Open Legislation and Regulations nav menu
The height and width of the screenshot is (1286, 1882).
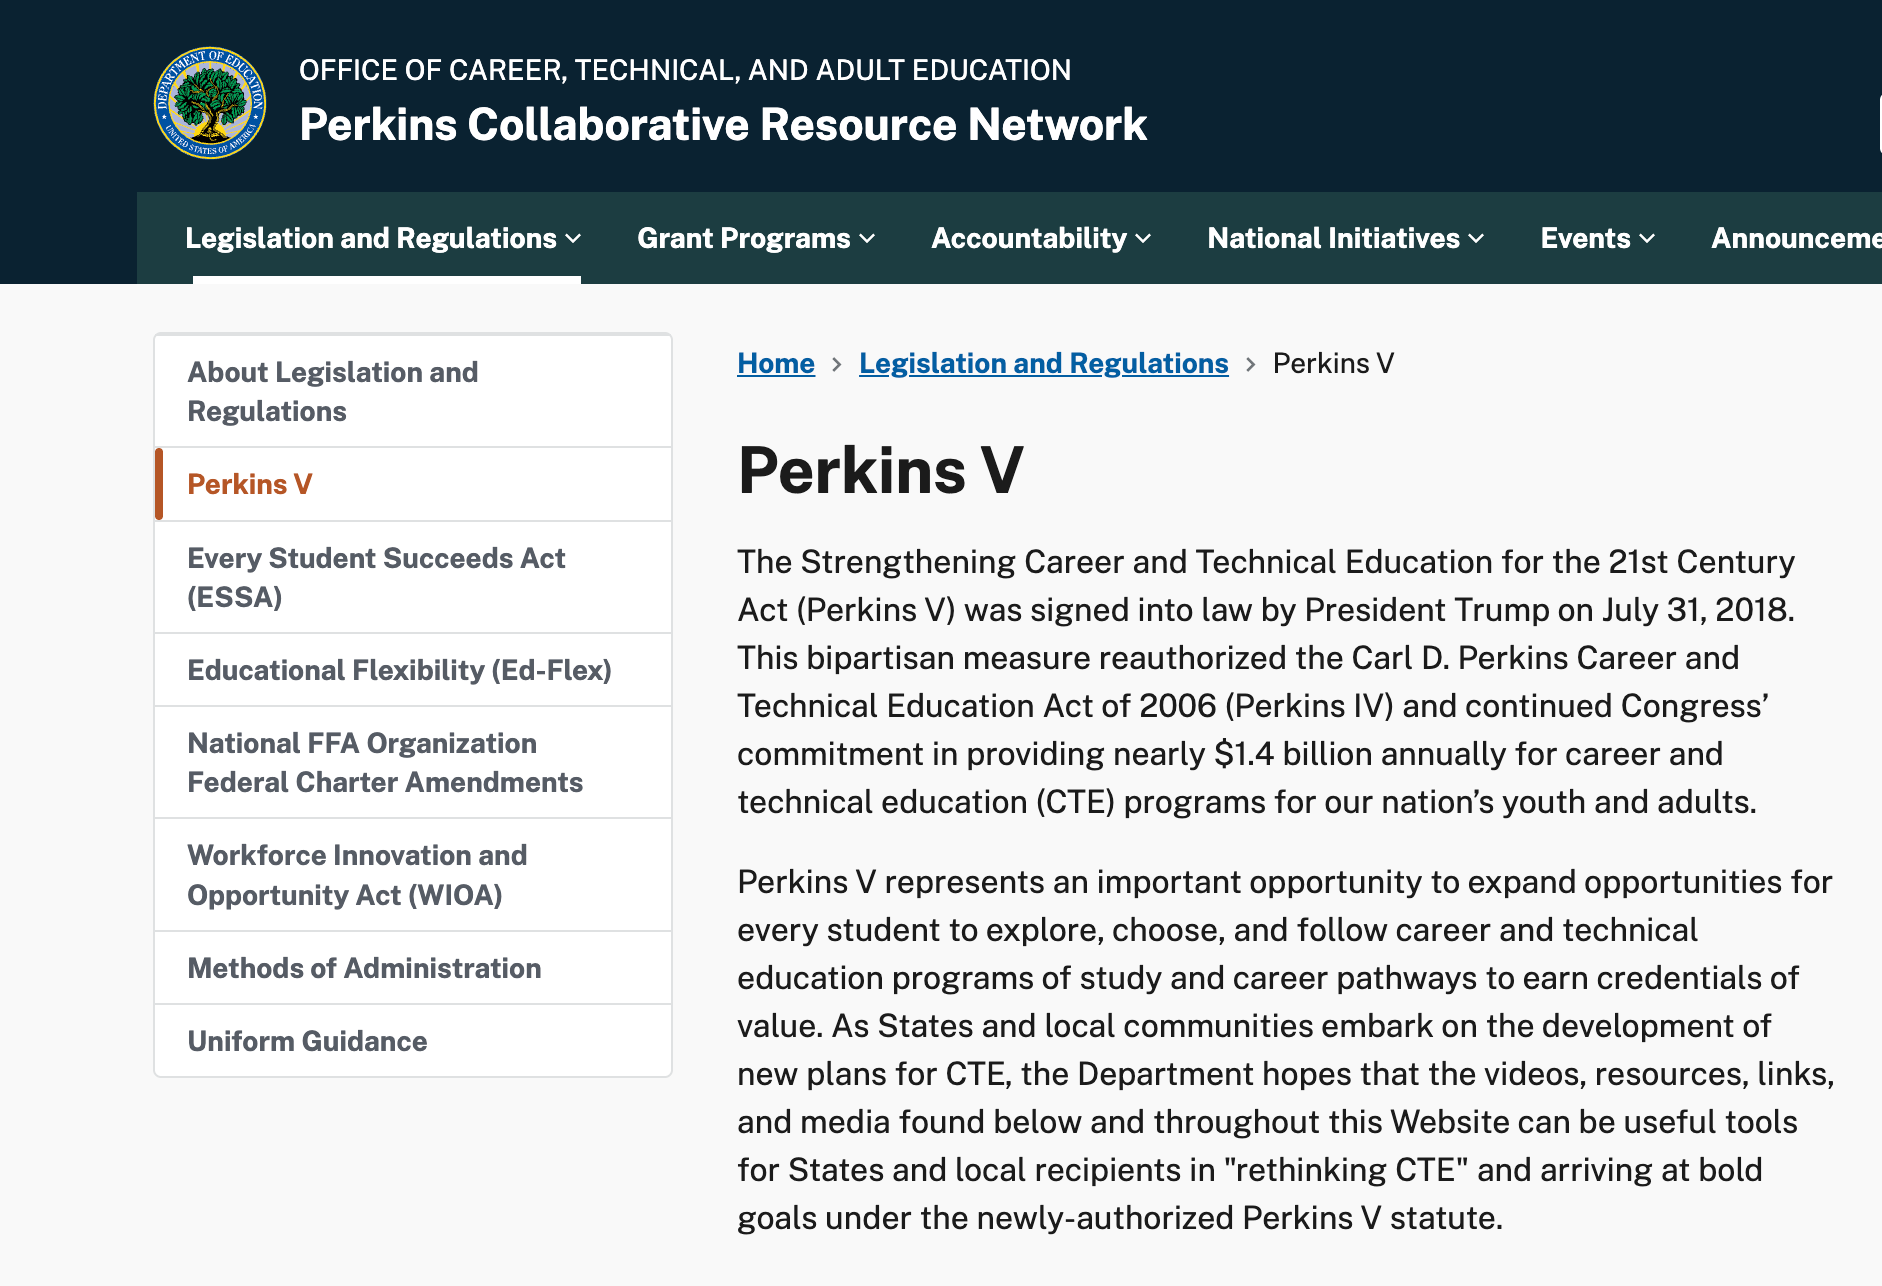click(383, 238)
